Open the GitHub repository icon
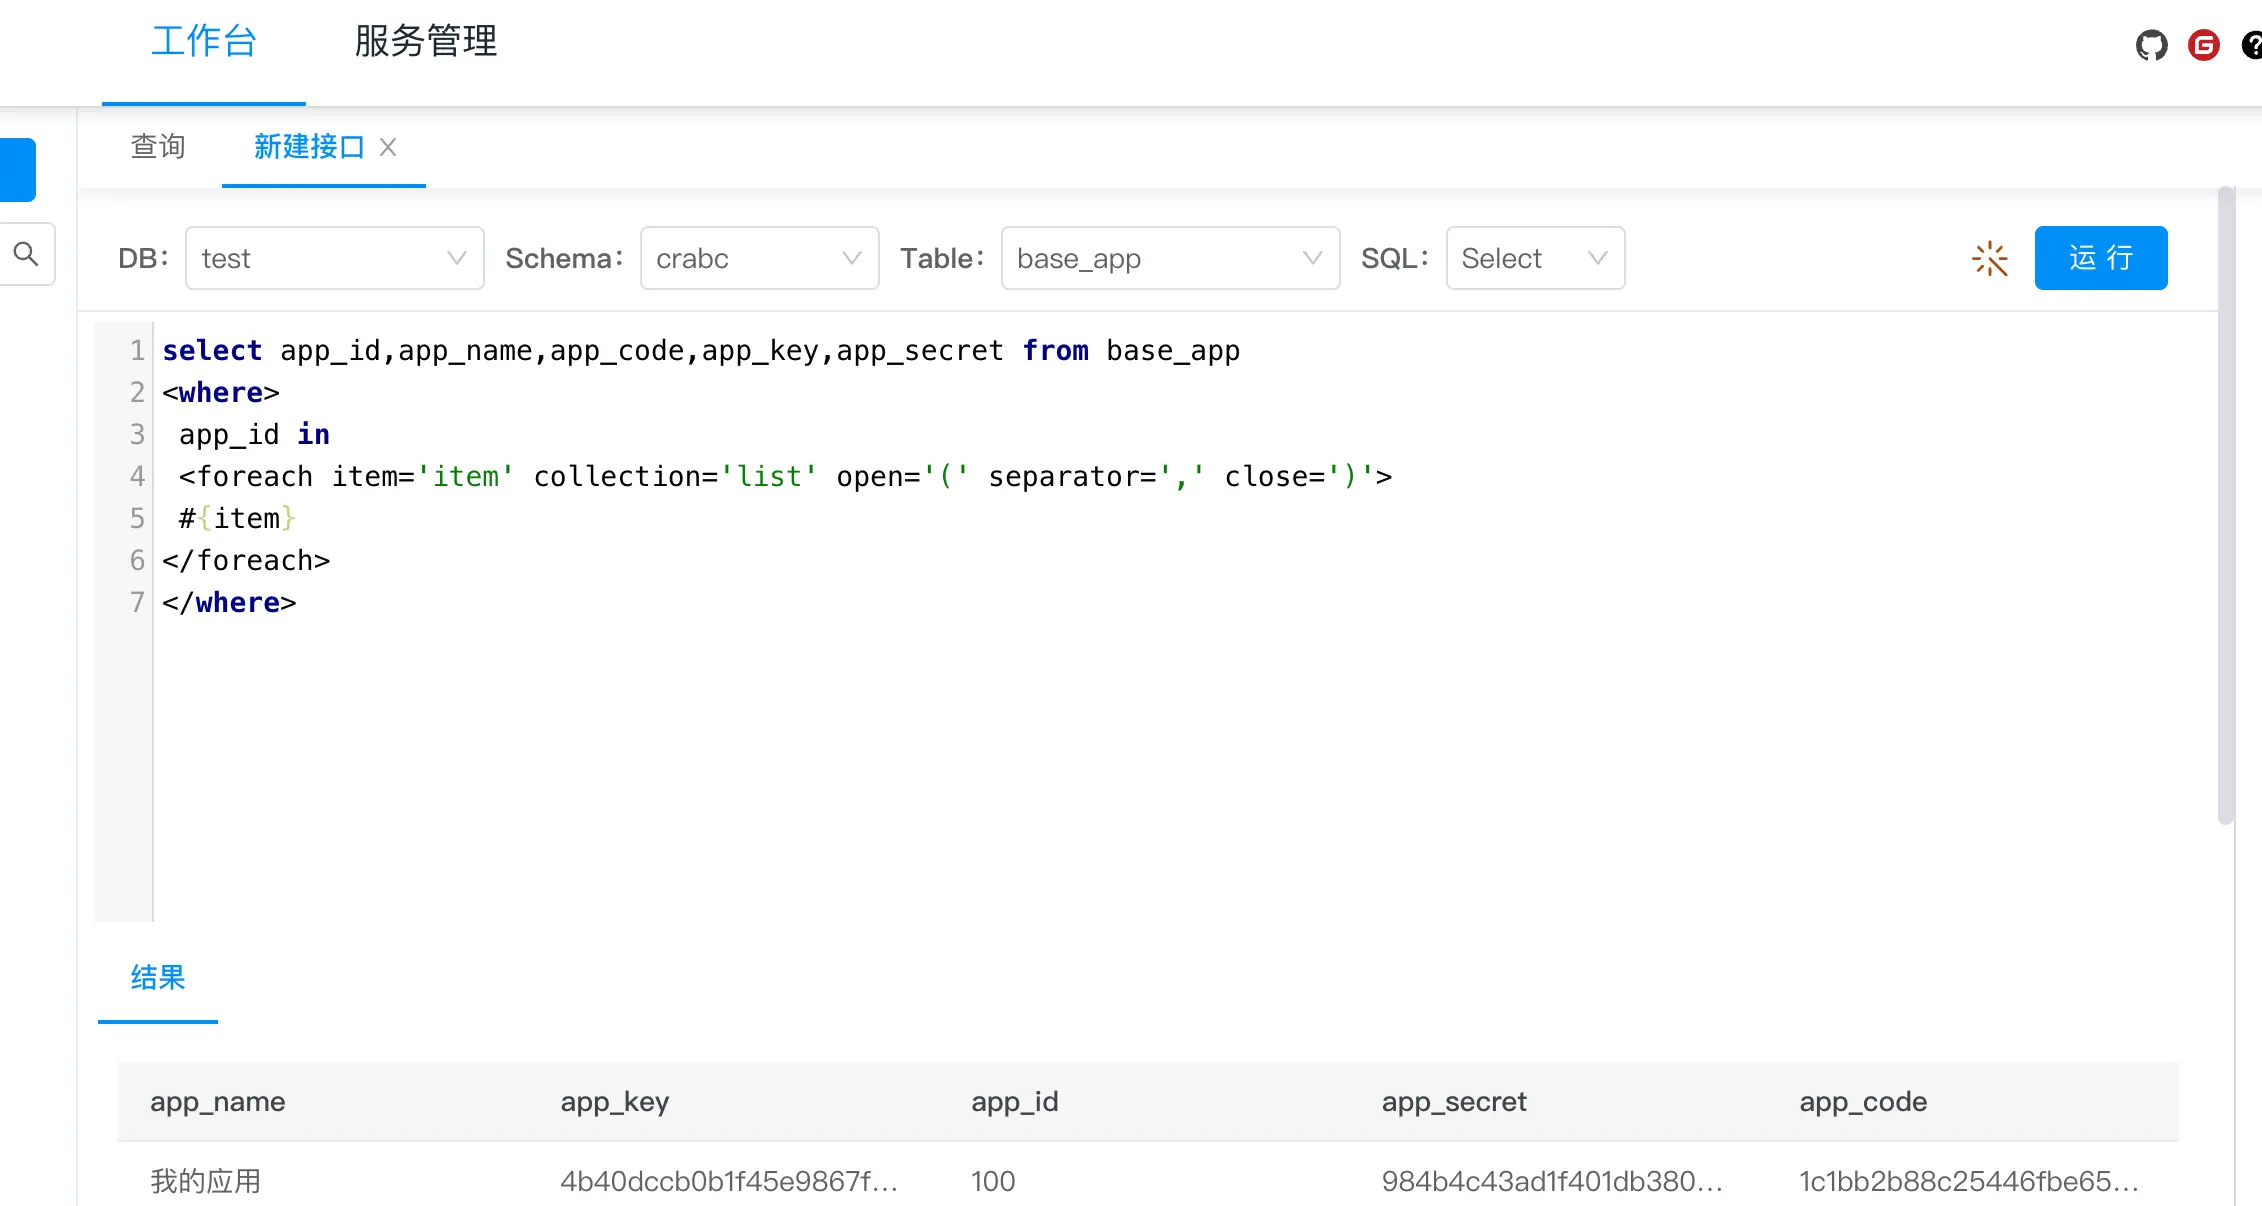Screen dimensions: 2262x1206 [x=2150, y=45]
